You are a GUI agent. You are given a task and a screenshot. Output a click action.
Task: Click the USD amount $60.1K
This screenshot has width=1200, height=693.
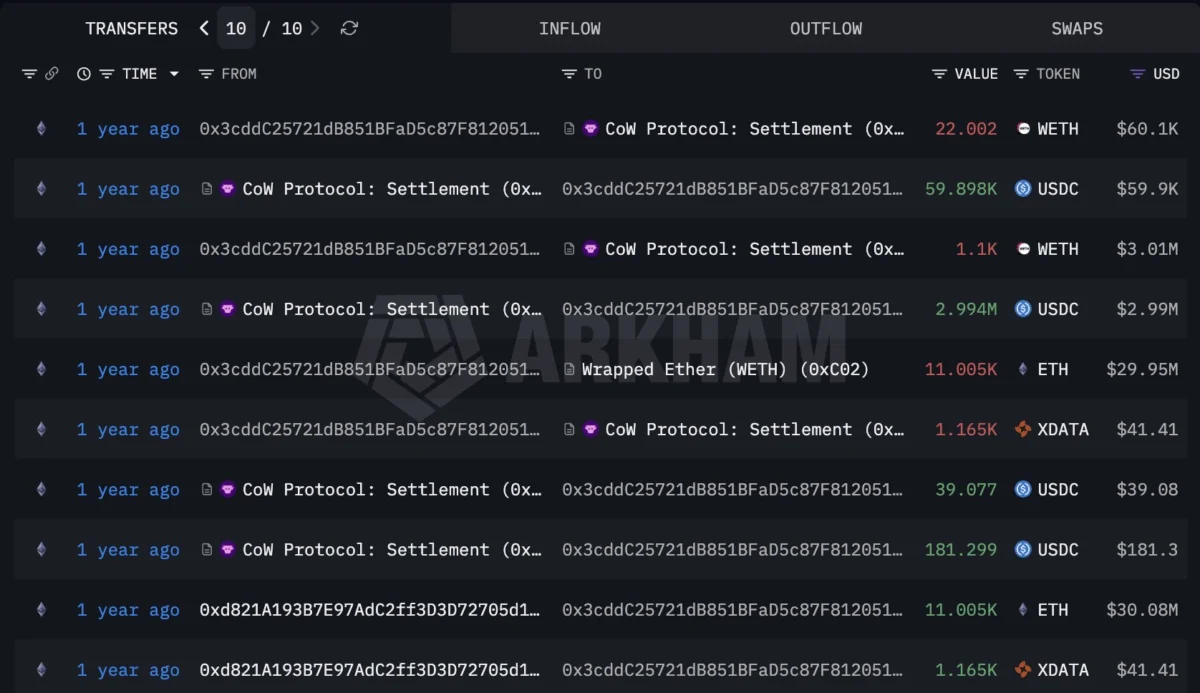pos(1147,129)
